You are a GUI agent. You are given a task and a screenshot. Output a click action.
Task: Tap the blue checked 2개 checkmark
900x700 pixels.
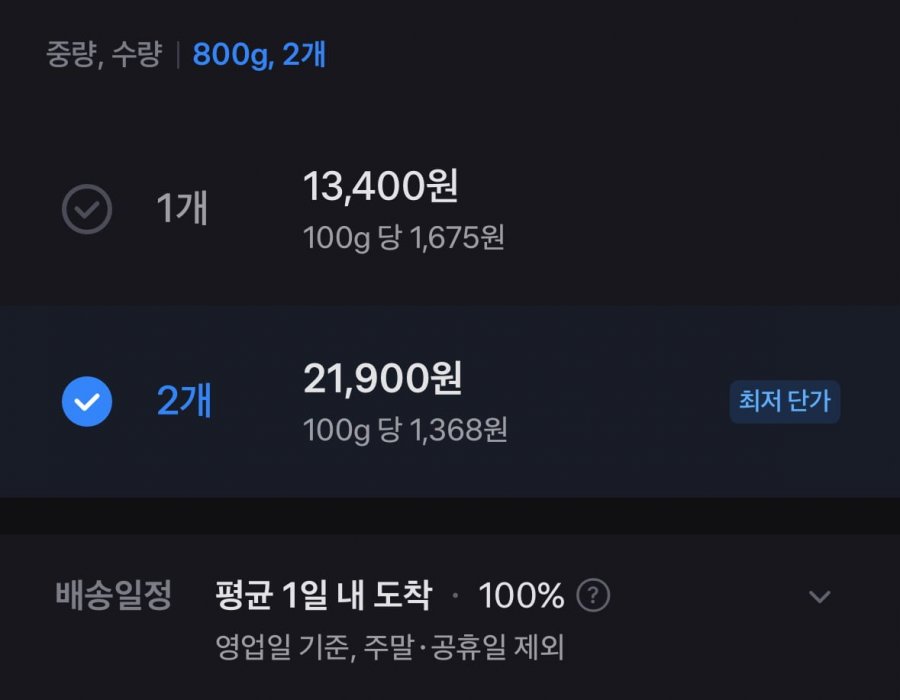(x=87, y=402)
